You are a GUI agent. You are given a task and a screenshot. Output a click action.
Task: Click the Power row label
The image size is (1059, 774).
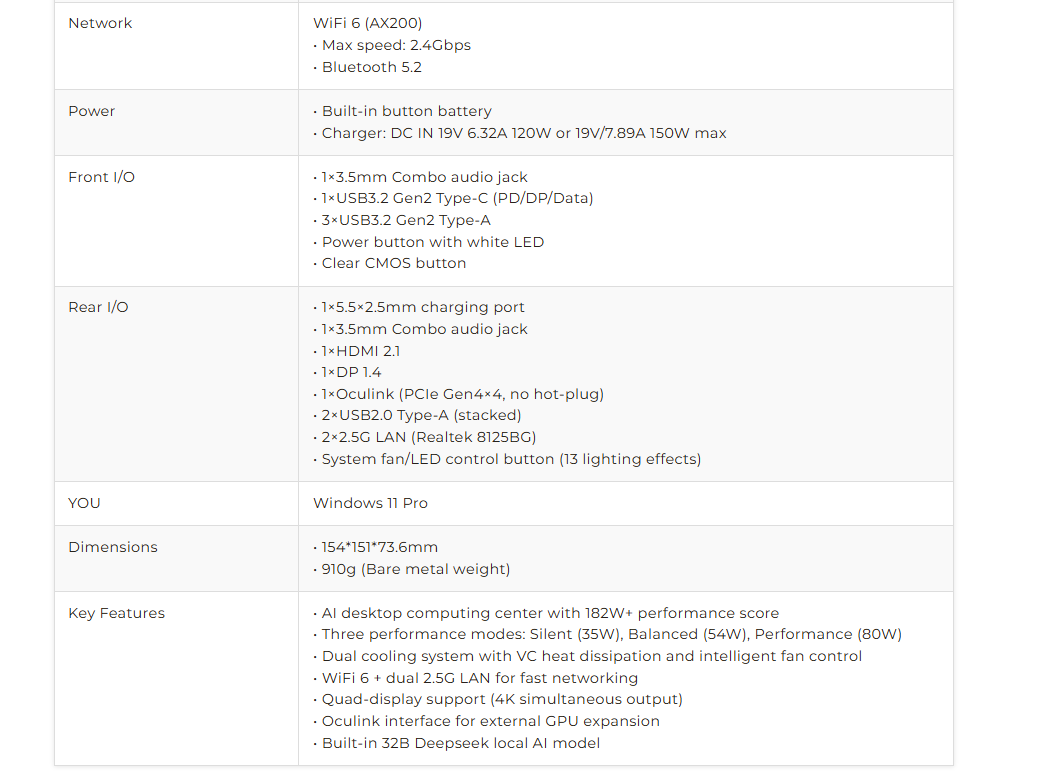91,111
